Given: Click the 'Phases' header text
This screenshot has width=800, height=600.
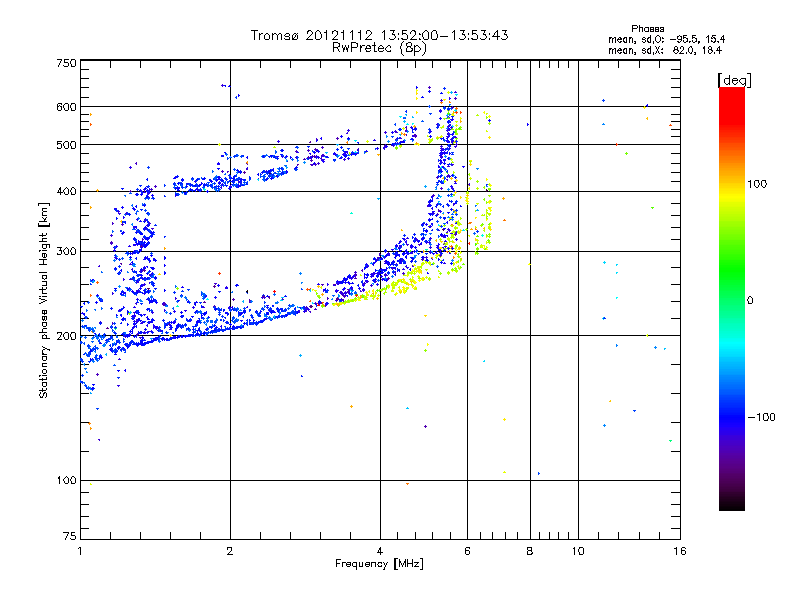Looking at the screenshot, I should 647,29.
